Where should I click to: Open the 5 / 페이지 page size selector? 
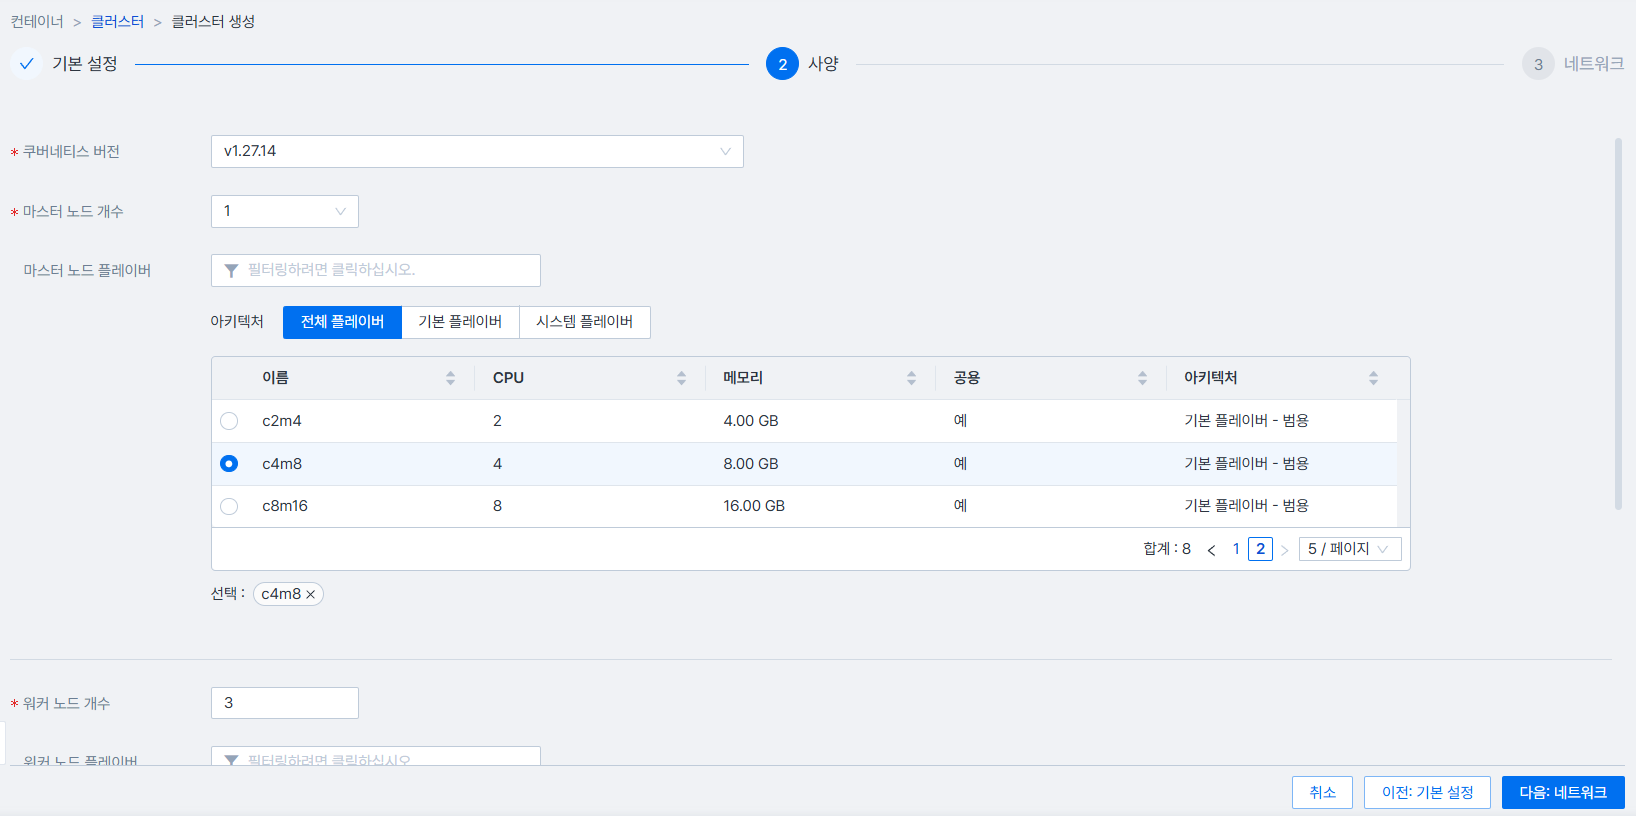coord(1349,549)
